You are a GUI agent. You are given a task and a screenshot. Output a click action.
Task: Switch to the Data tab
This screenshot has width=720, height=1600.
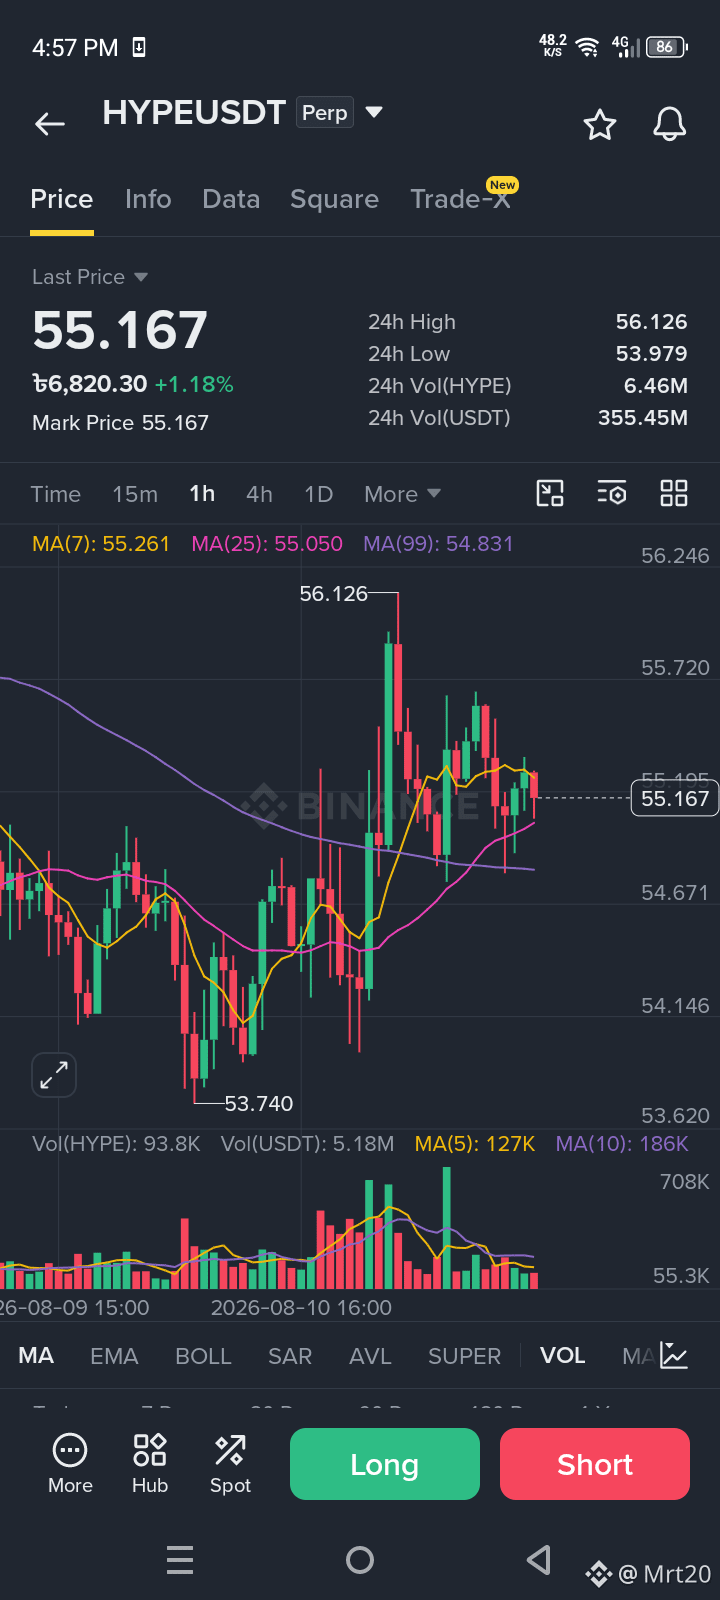coord(231,199)
